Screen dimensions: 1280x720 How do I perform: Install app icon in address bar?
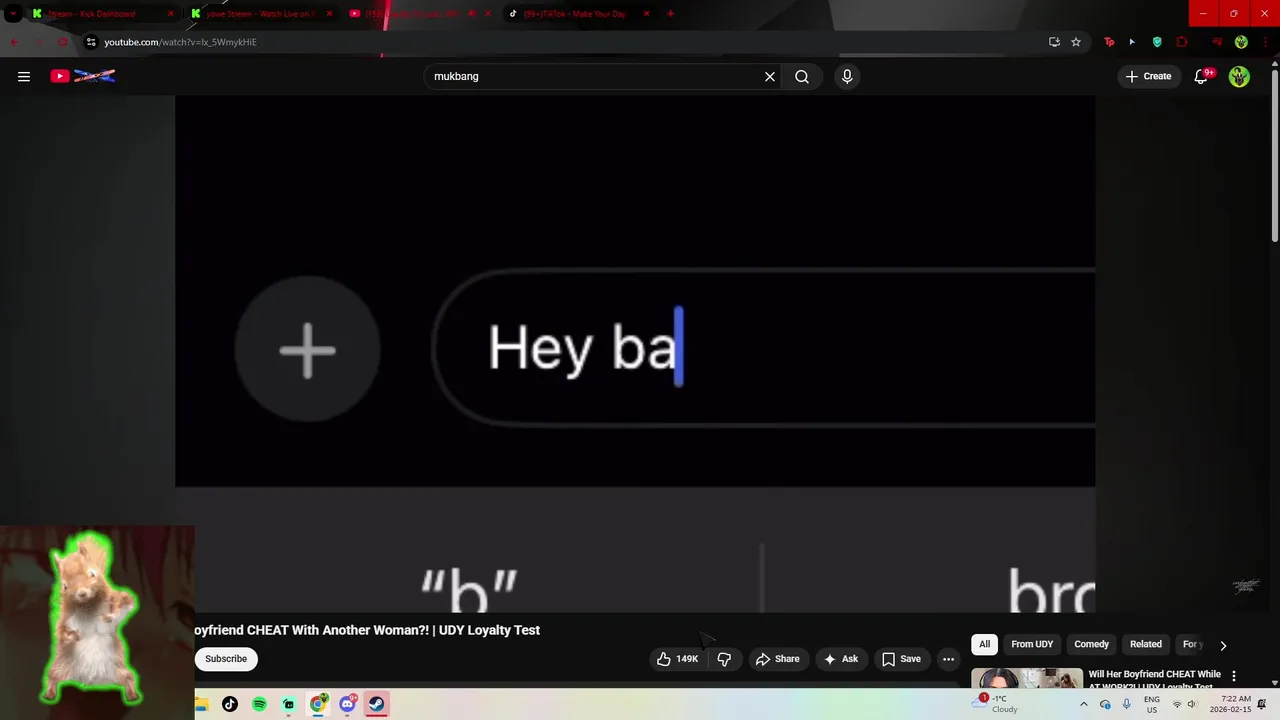(1054, 42)
